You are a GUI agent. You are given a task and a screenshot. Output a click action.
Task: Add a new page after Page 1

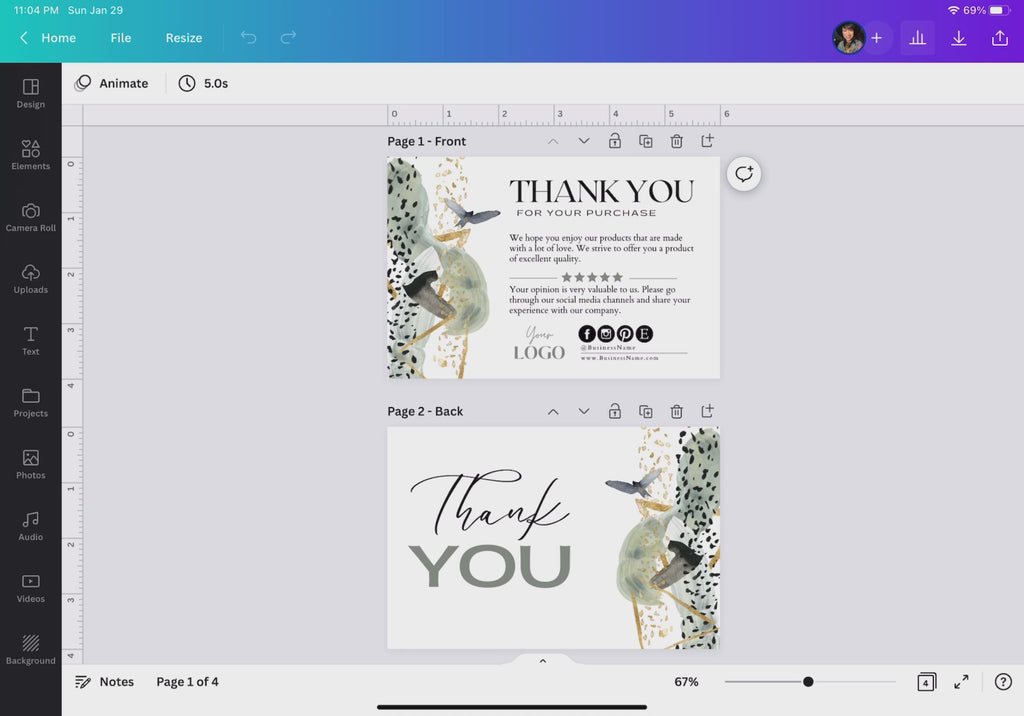[707, 140]
